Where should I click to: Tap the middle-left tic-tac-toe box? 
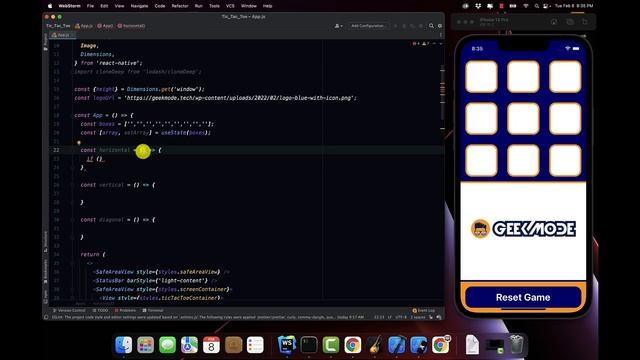coord(481,118)
